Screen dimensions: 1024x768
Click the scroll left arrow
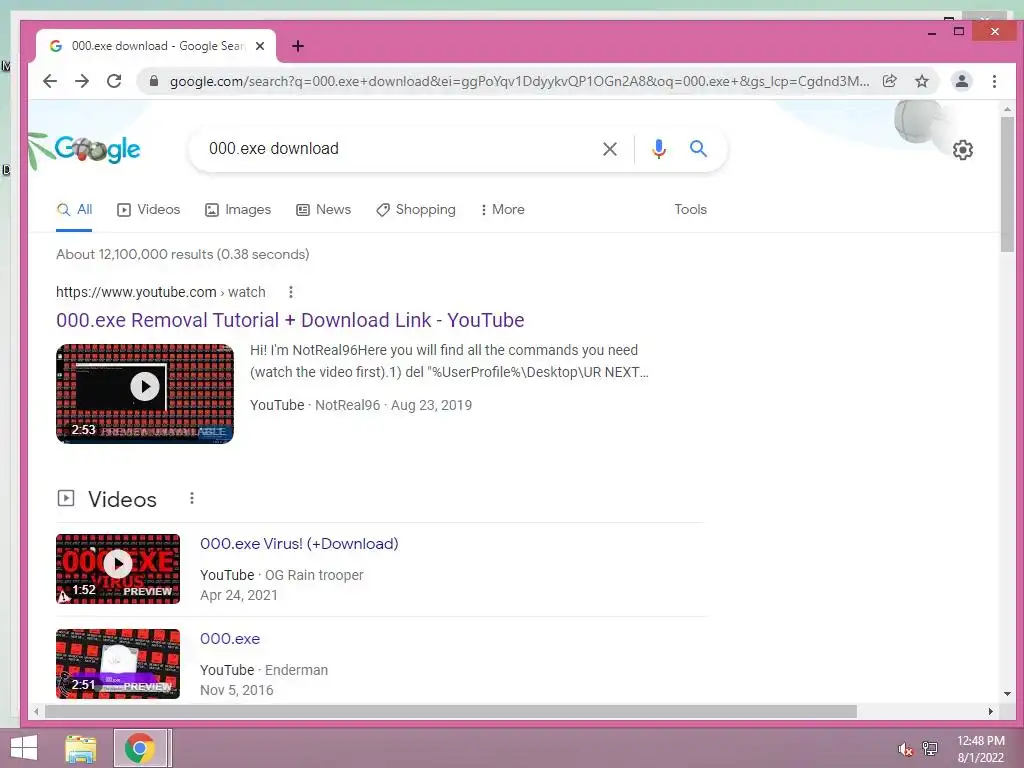[x=36, y=711]
